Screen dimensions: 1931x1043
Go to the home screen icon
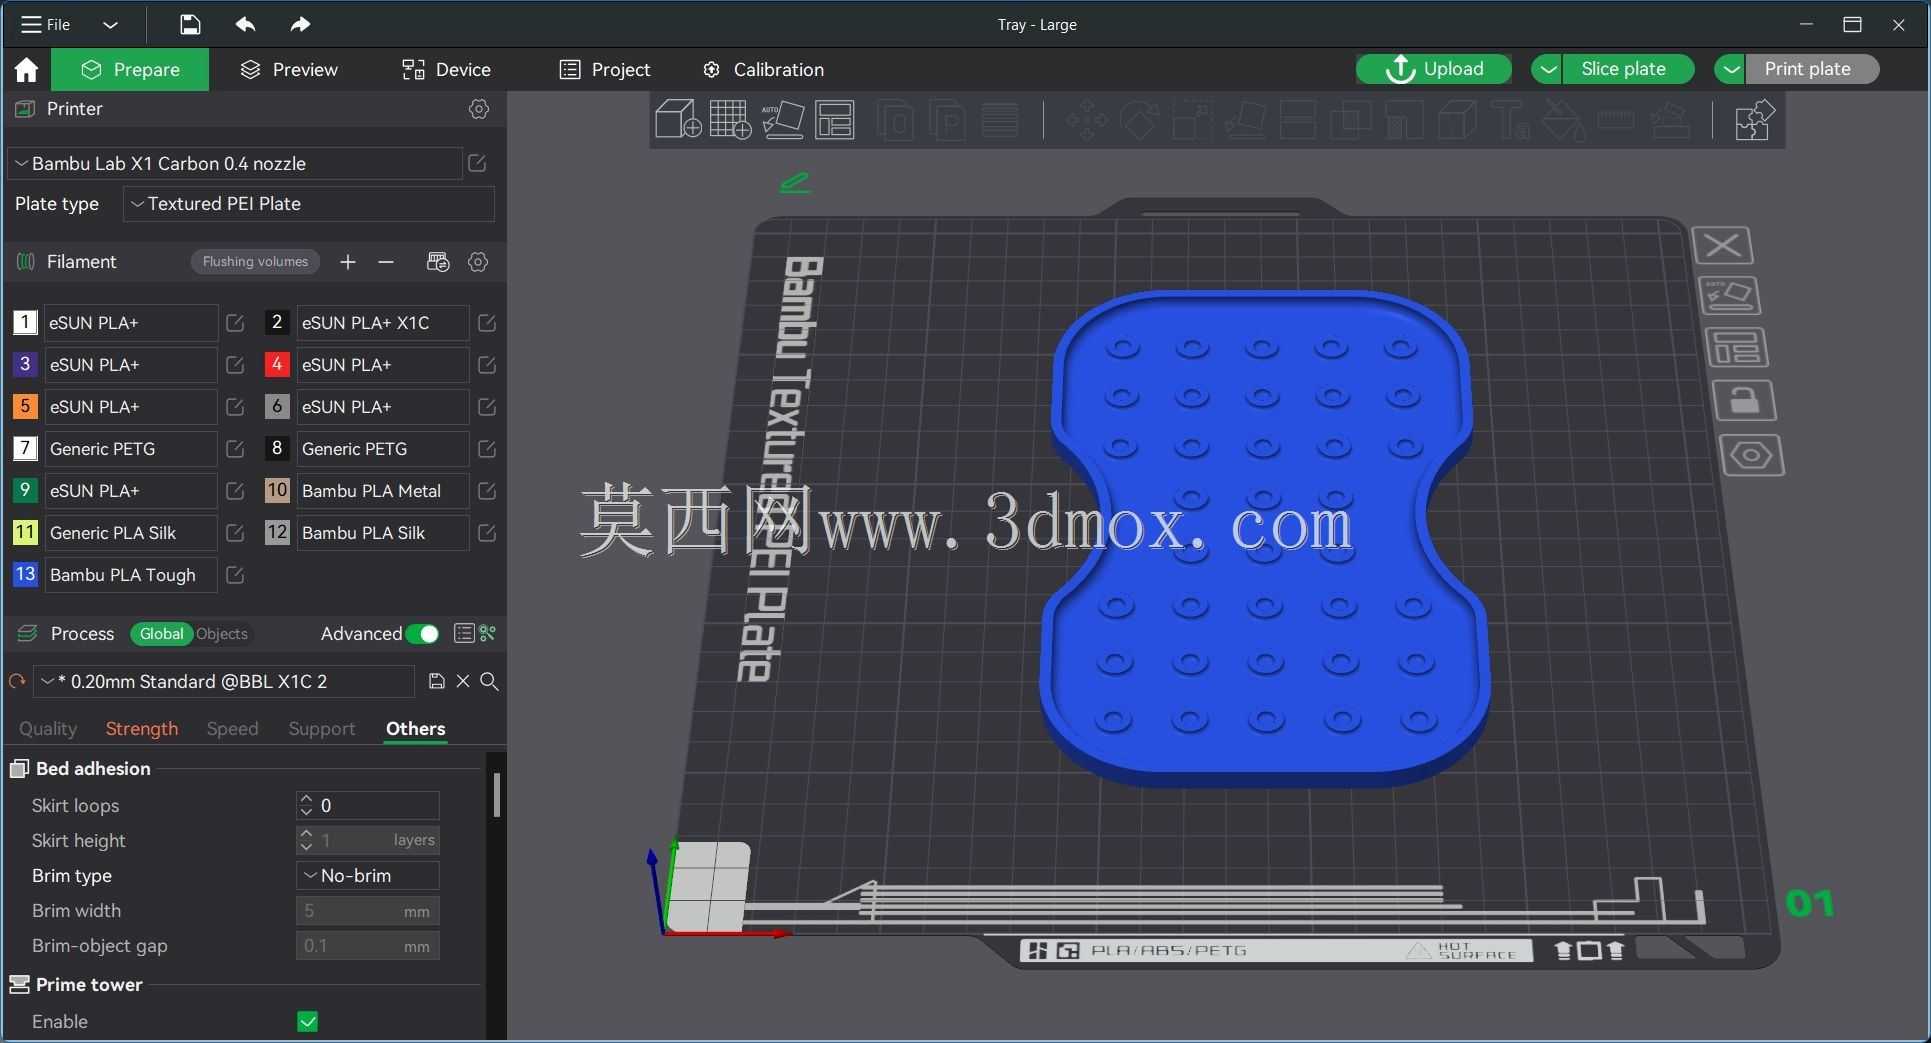pyautogui.click(x=26, y=70)
